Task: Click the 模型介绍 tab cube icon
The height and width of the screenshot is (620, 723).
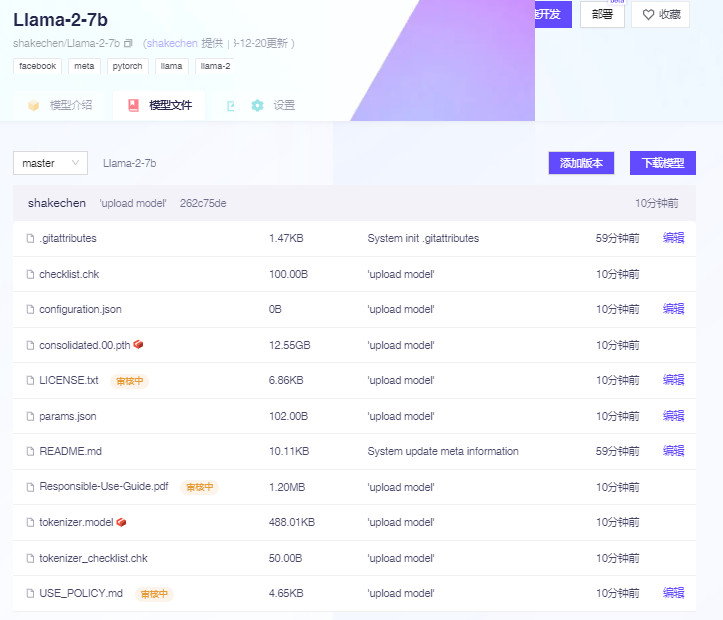Action: coord(33,105)
